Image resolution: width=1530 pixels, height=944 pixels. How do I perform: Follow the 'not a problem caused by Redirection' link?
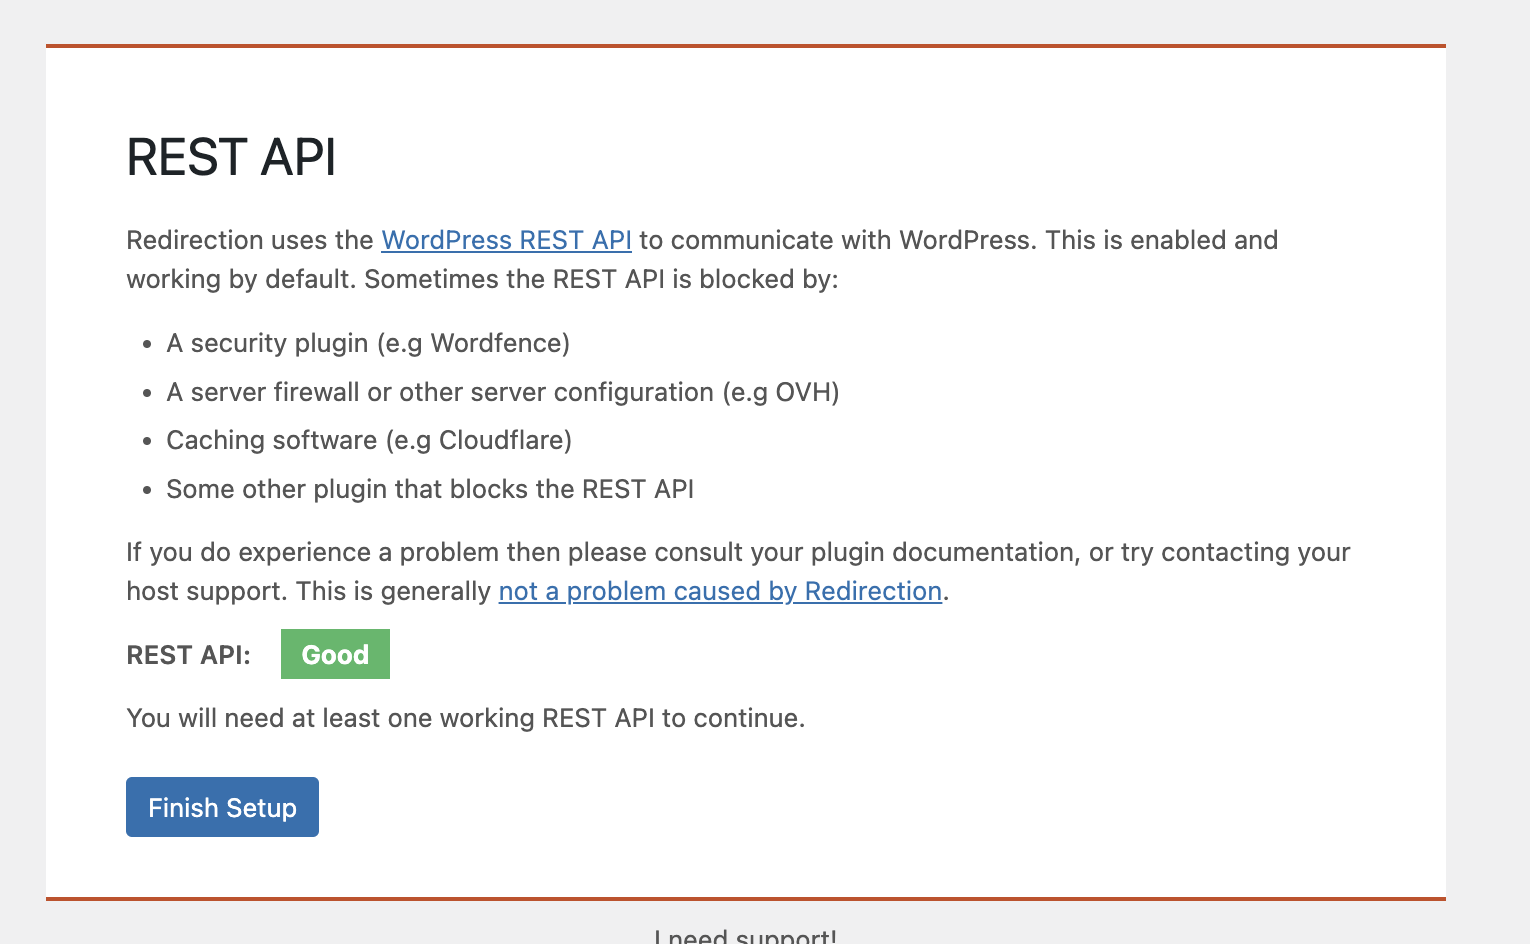tap(720, 591)
